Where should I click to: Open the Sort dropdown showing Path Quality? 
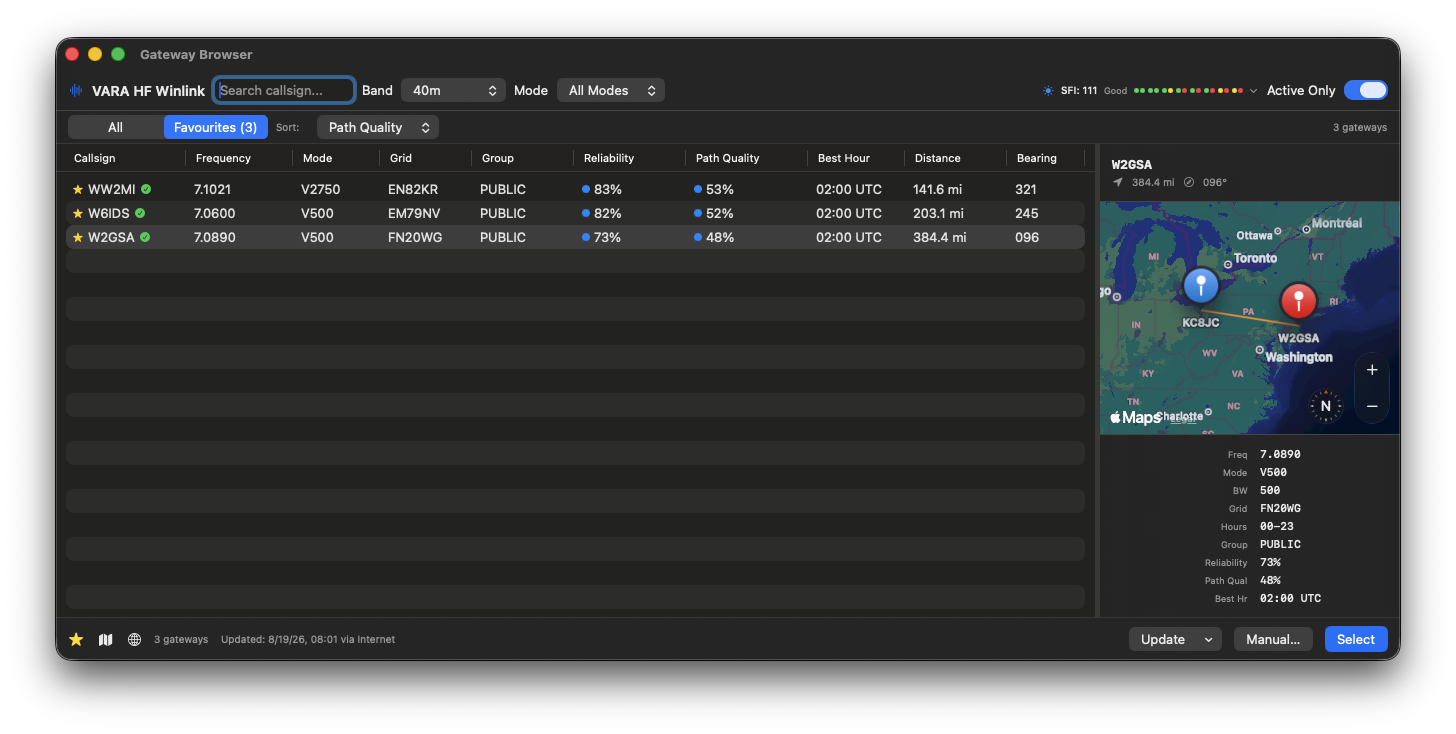coord(378,127)
